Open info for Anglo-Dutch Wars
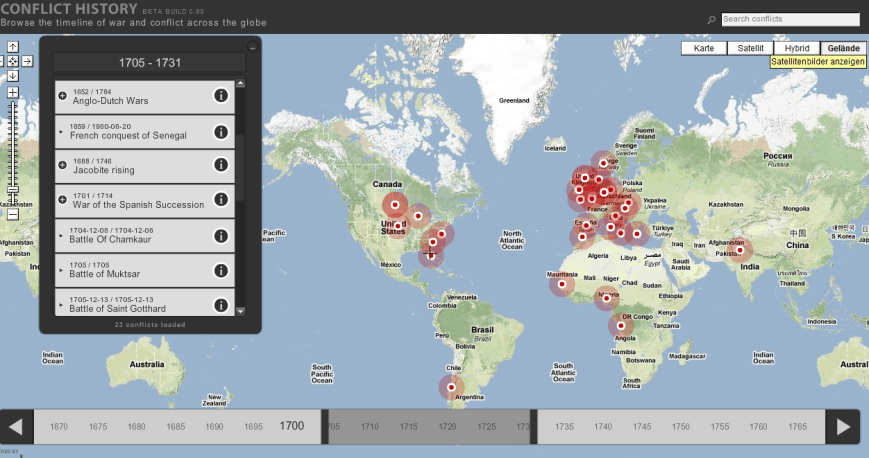Screen dimensions: 869x458 coord(221,96)
